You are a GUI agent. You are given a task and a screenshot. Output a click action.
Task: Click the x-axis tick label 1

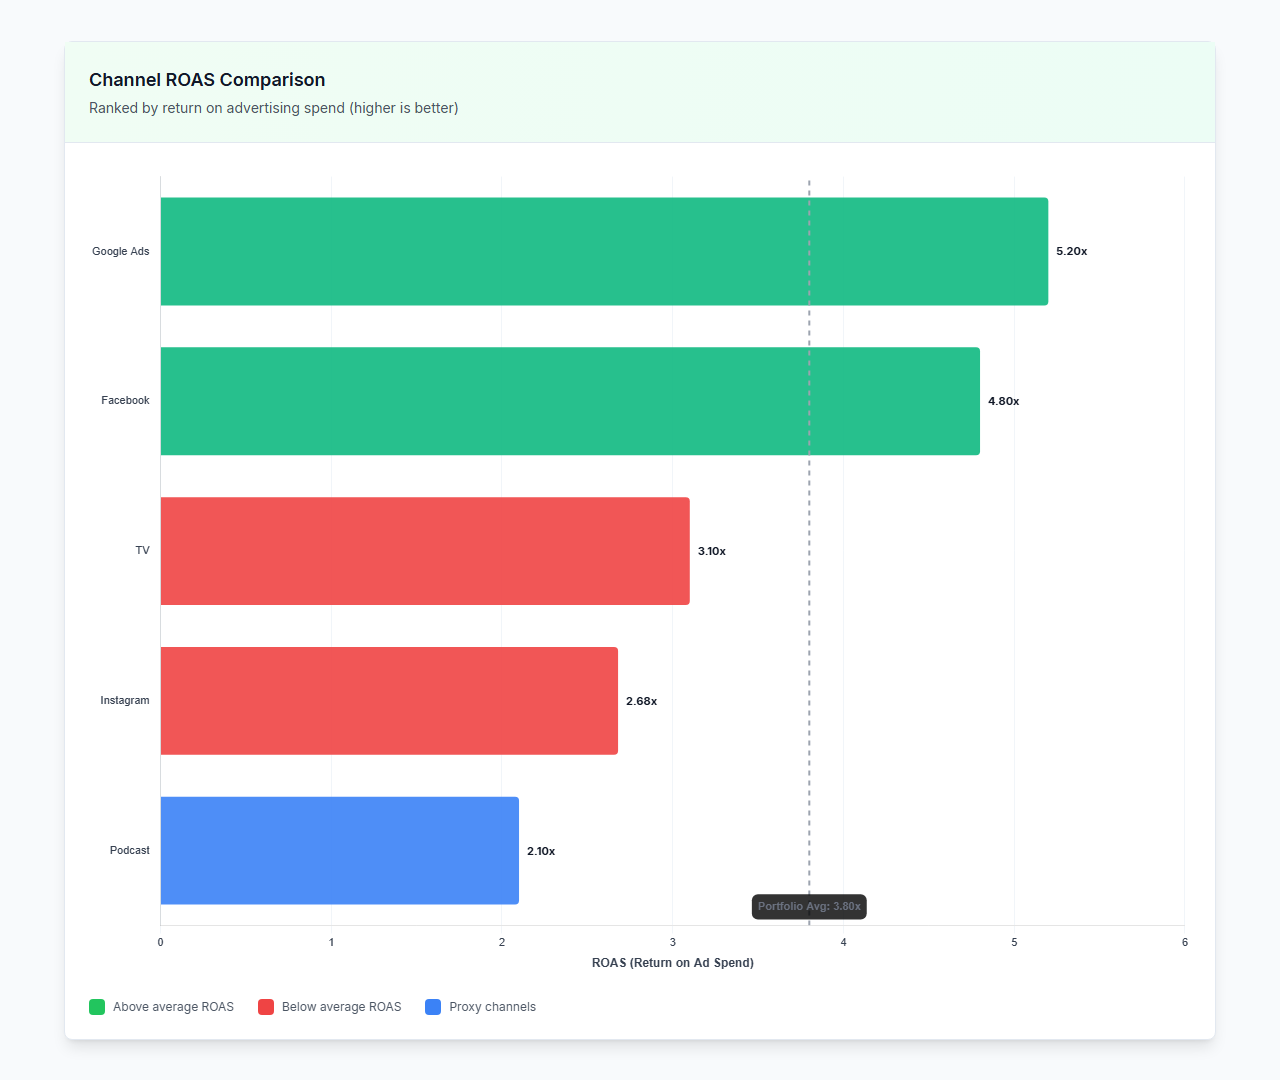point(331,942)
